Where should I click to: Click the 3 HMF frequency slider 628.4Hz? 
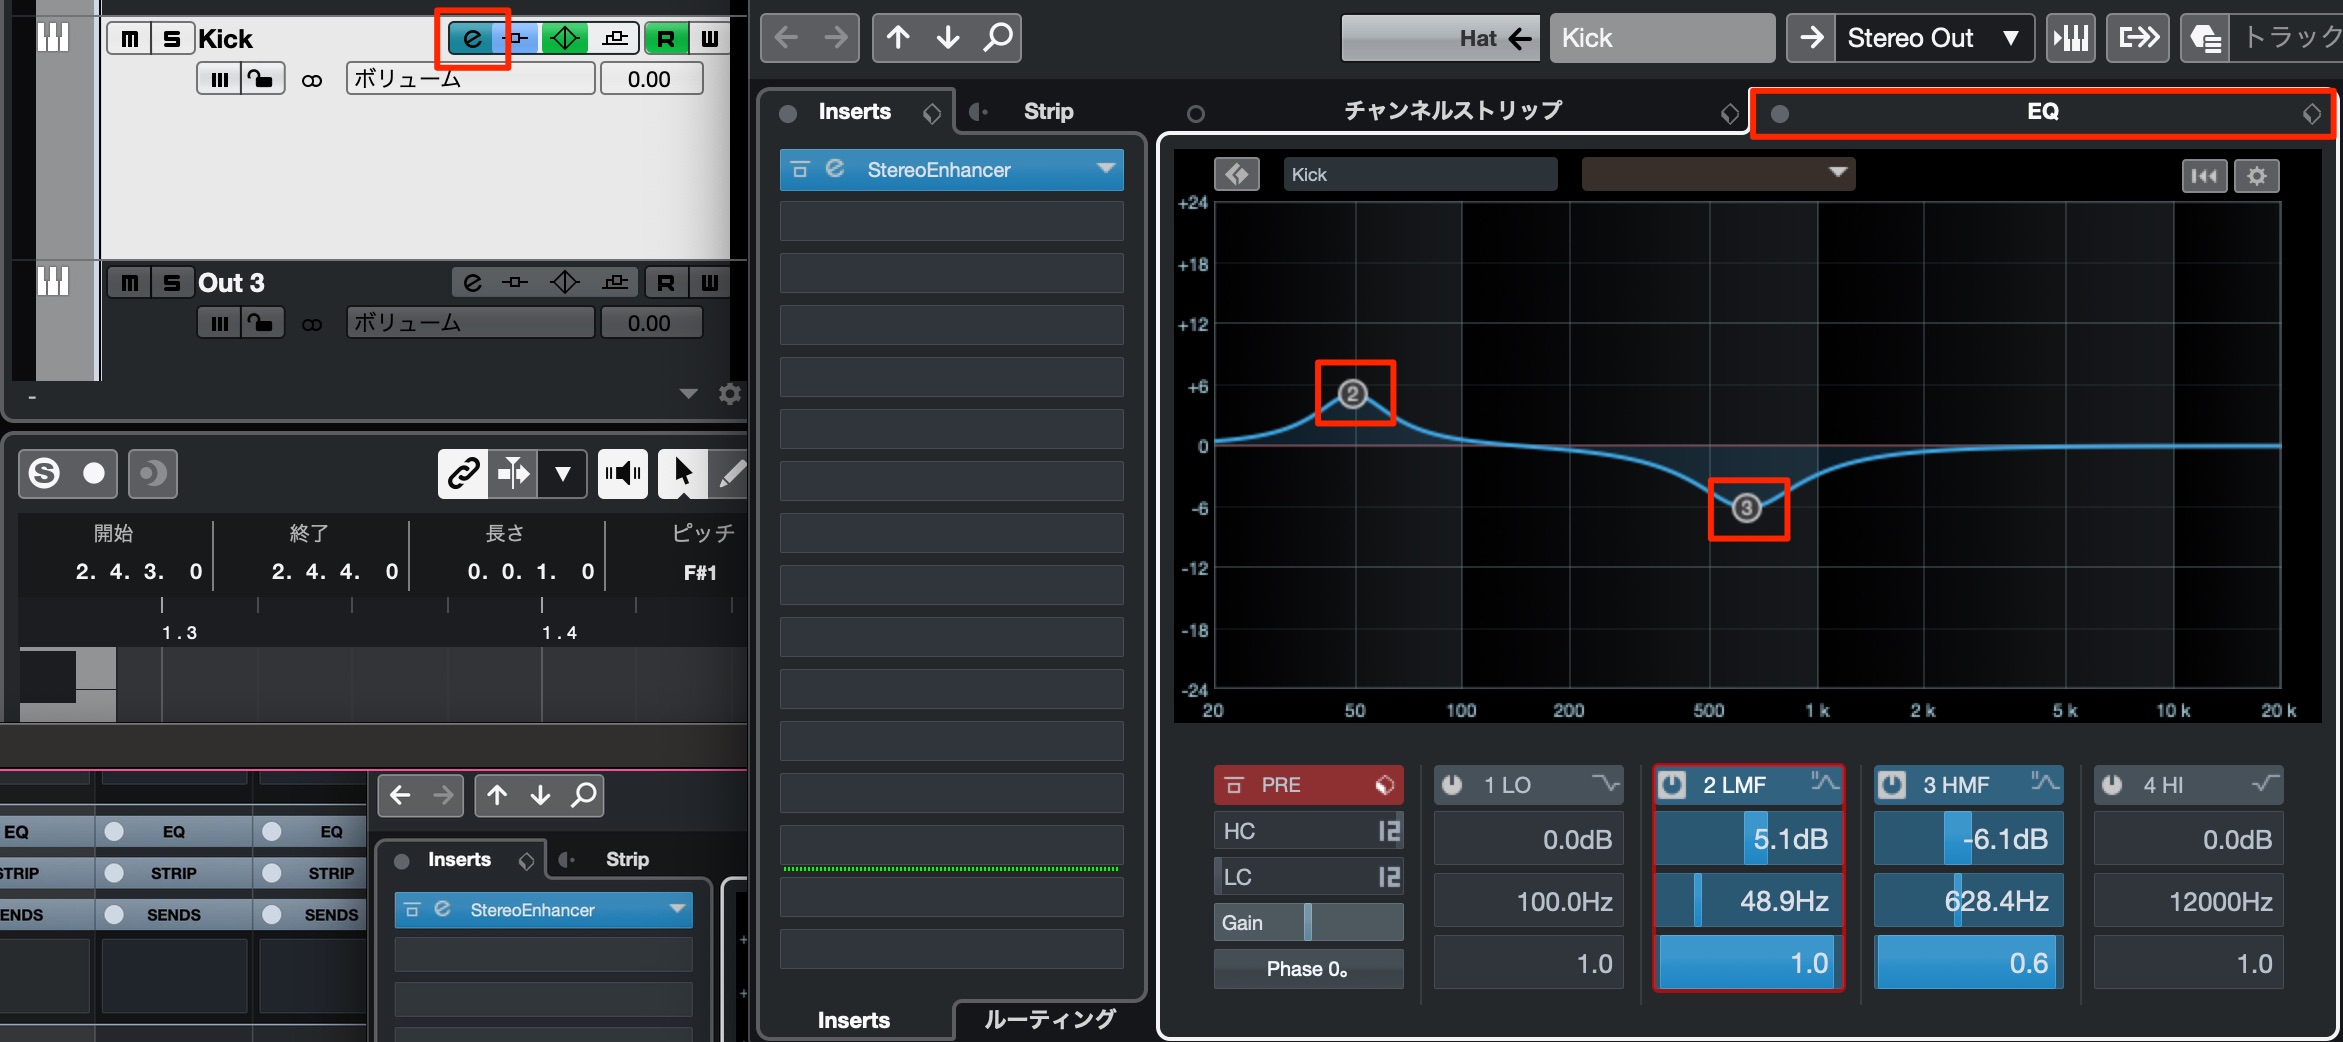(x=1968, y=901)
